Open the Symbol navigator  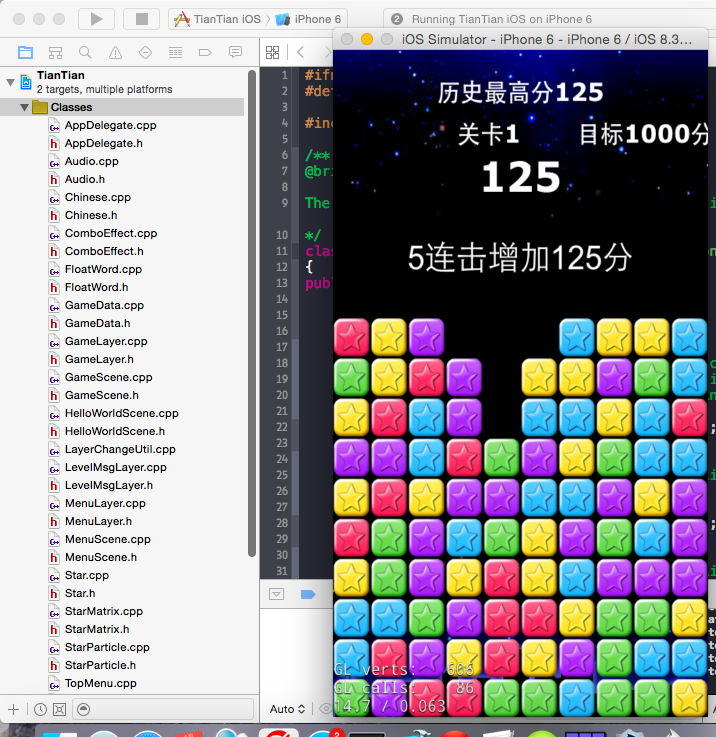coord(55,52)
